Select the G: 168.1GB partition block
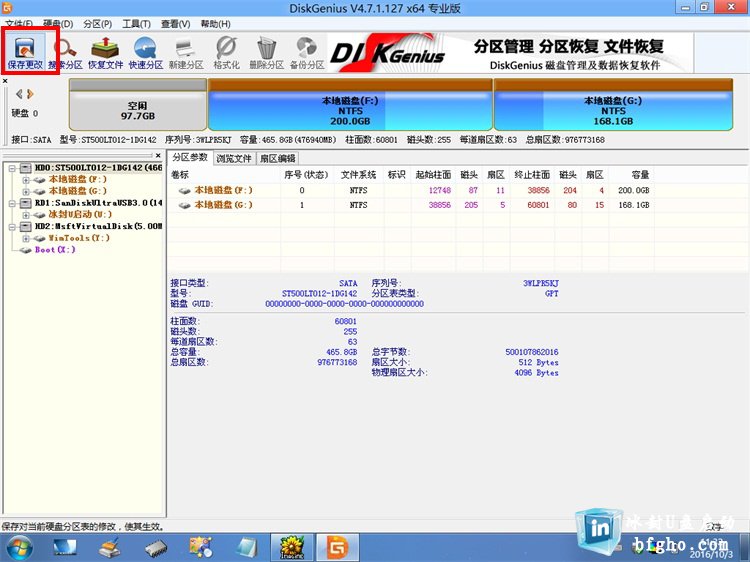The width and height of the screenshot is (750, 562). click(613, 105)
